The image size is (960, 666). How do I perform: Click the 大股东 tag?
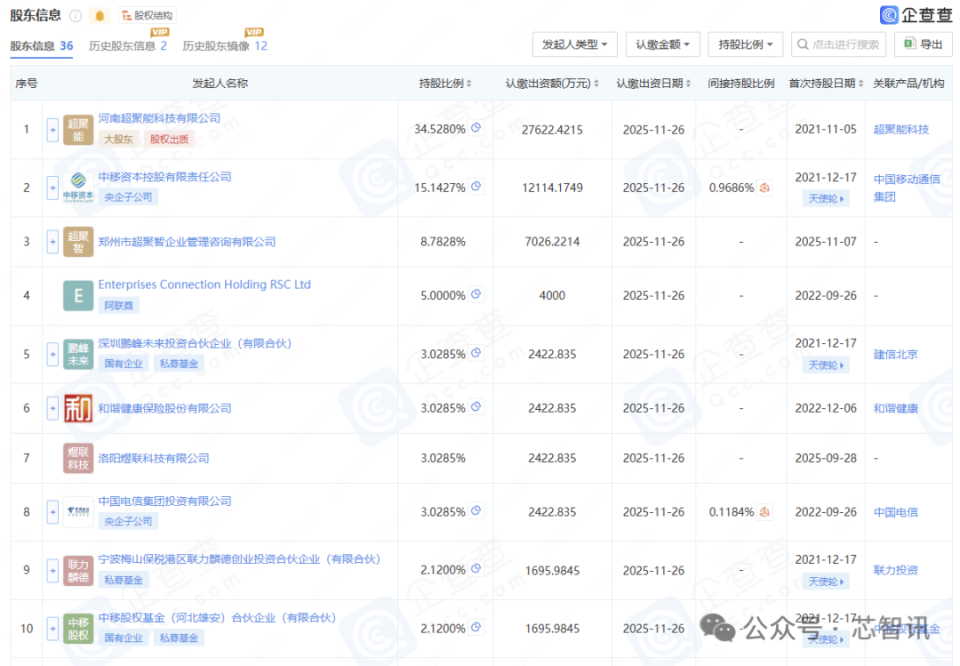point(118,139)
